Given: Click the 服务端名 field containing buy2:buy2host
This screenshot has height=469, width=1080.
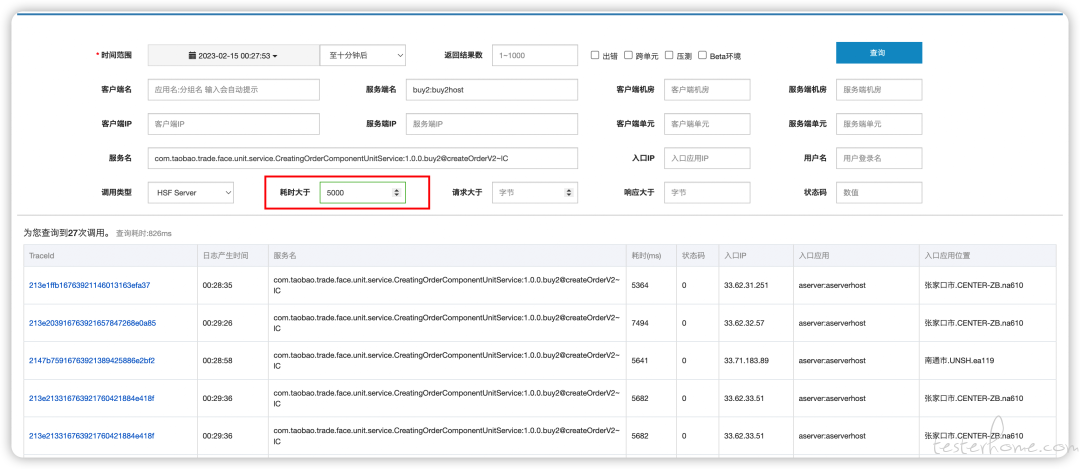Looking at the screenshot, I should [x=492, y=90].
